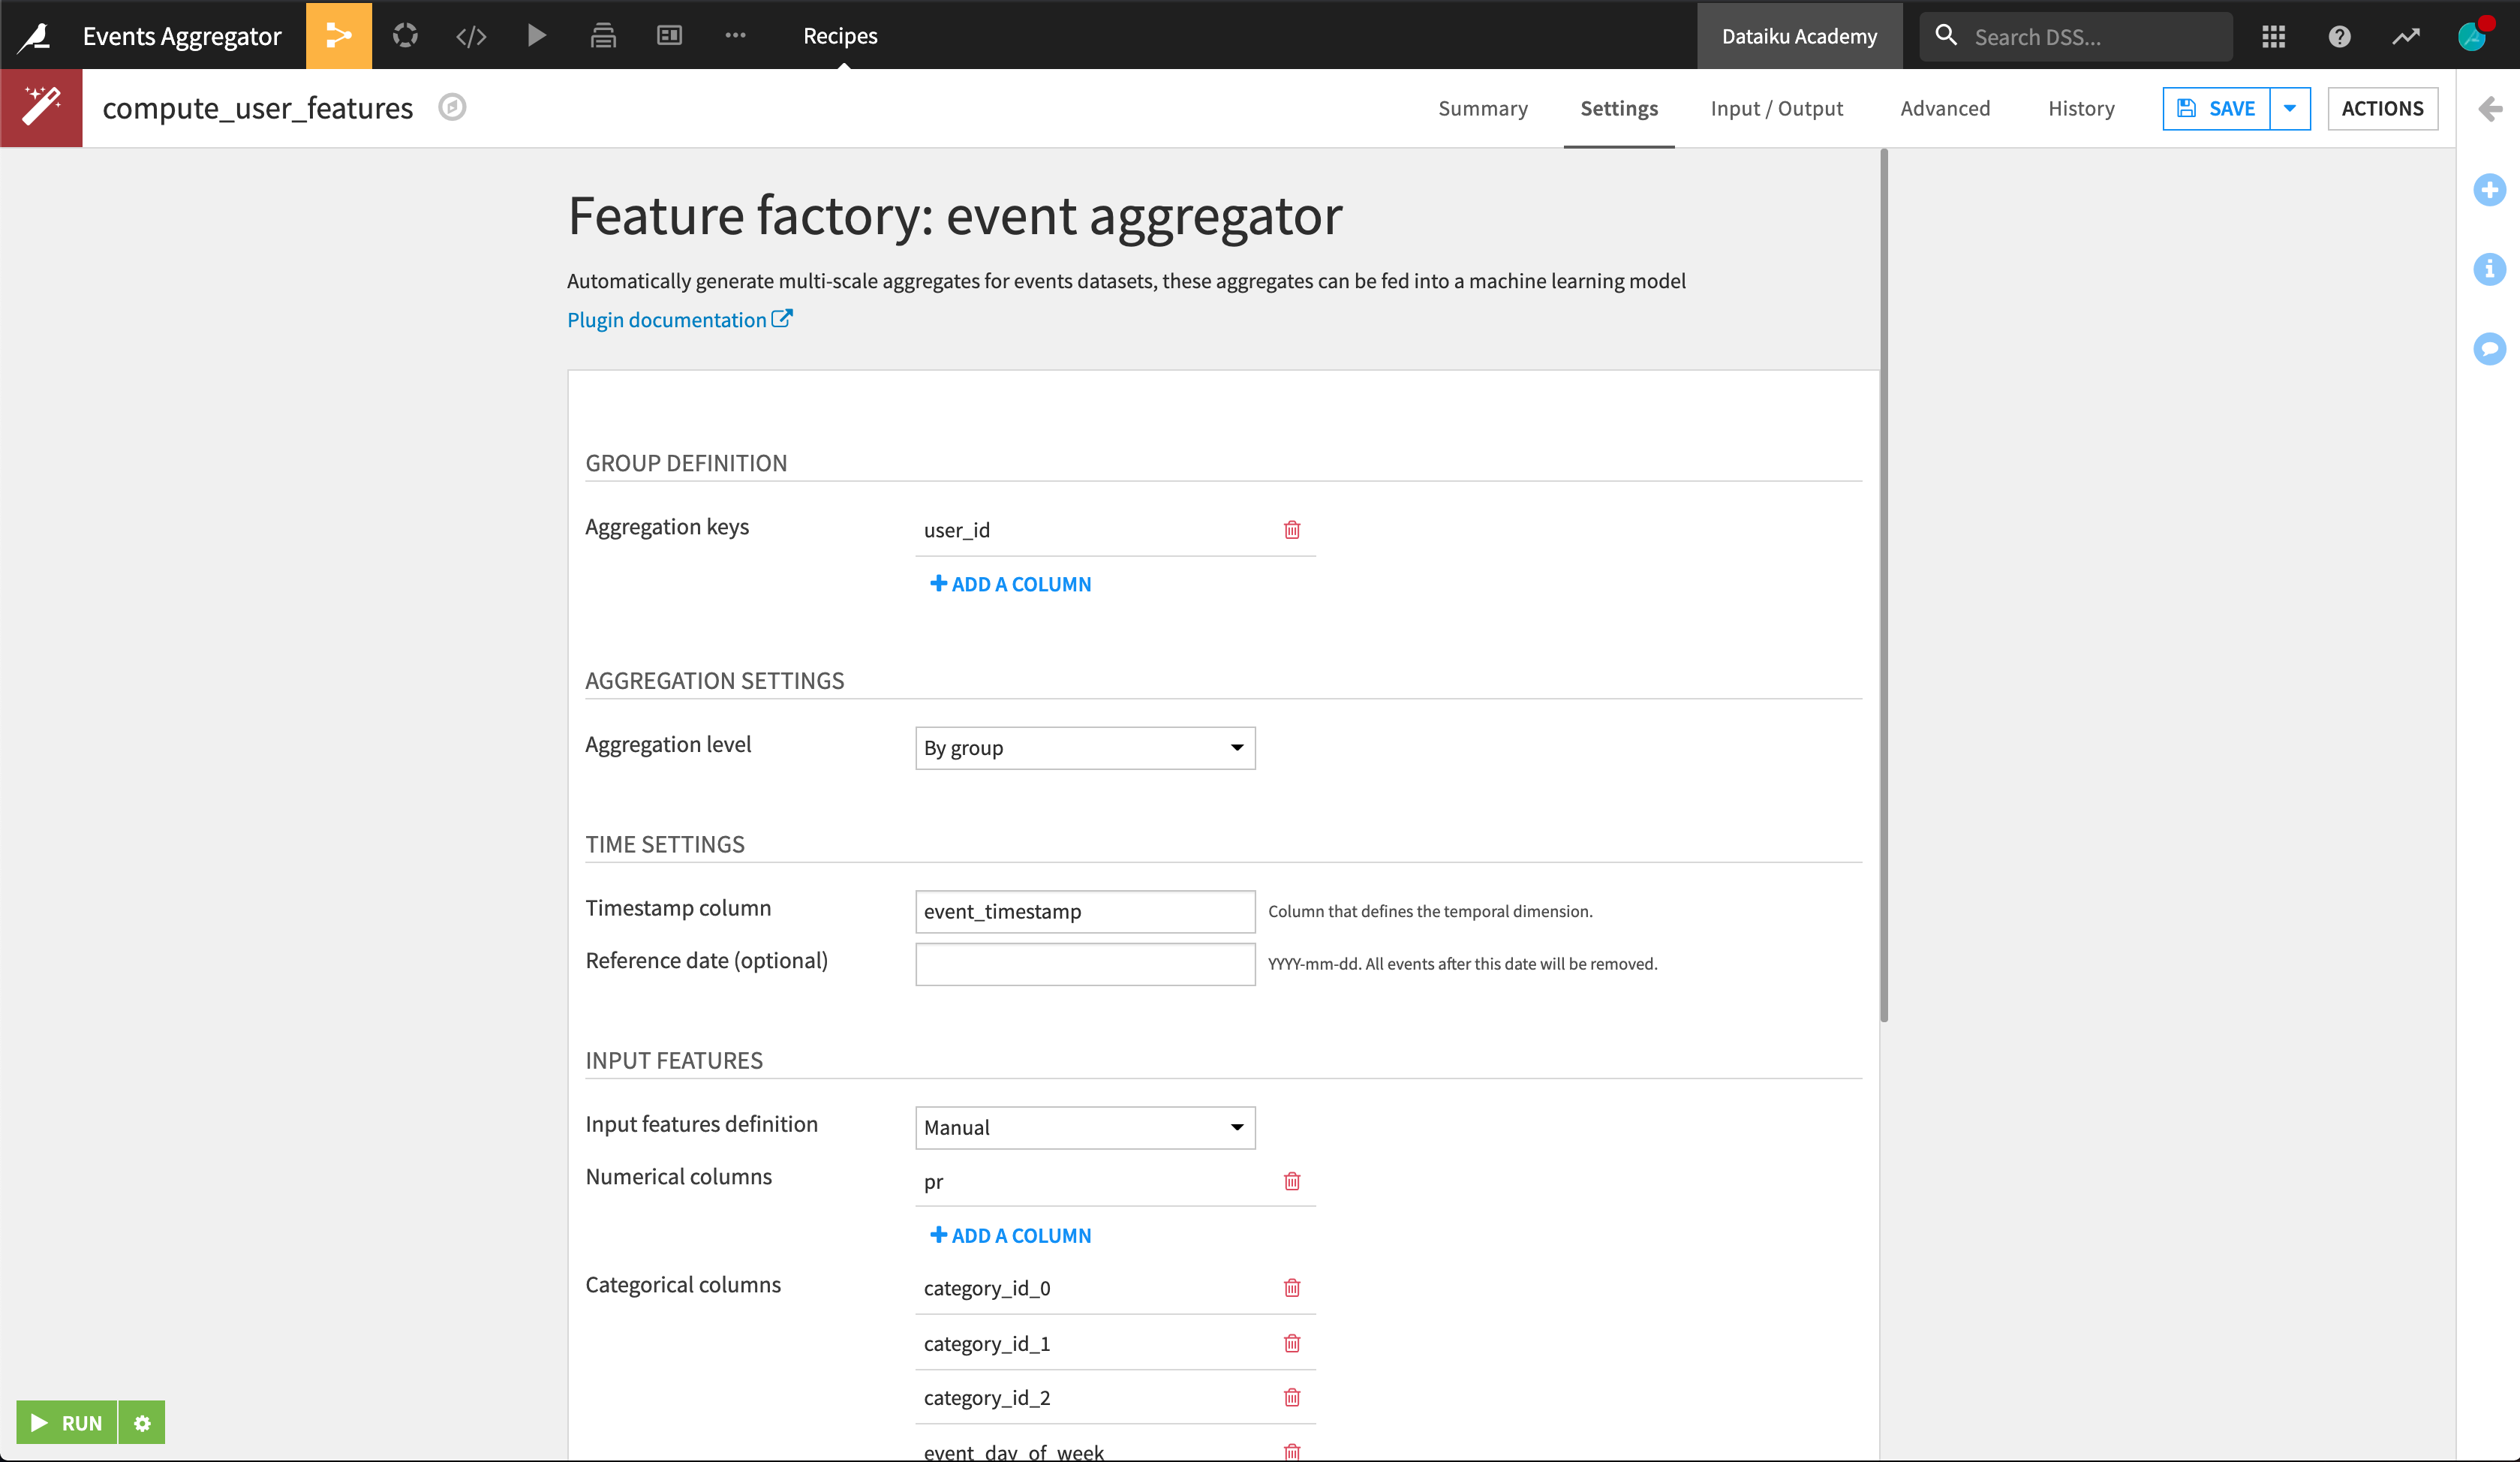Click the dashboard/report icon in toolbar
The image size is (2520, 1462).
[670, 33]
